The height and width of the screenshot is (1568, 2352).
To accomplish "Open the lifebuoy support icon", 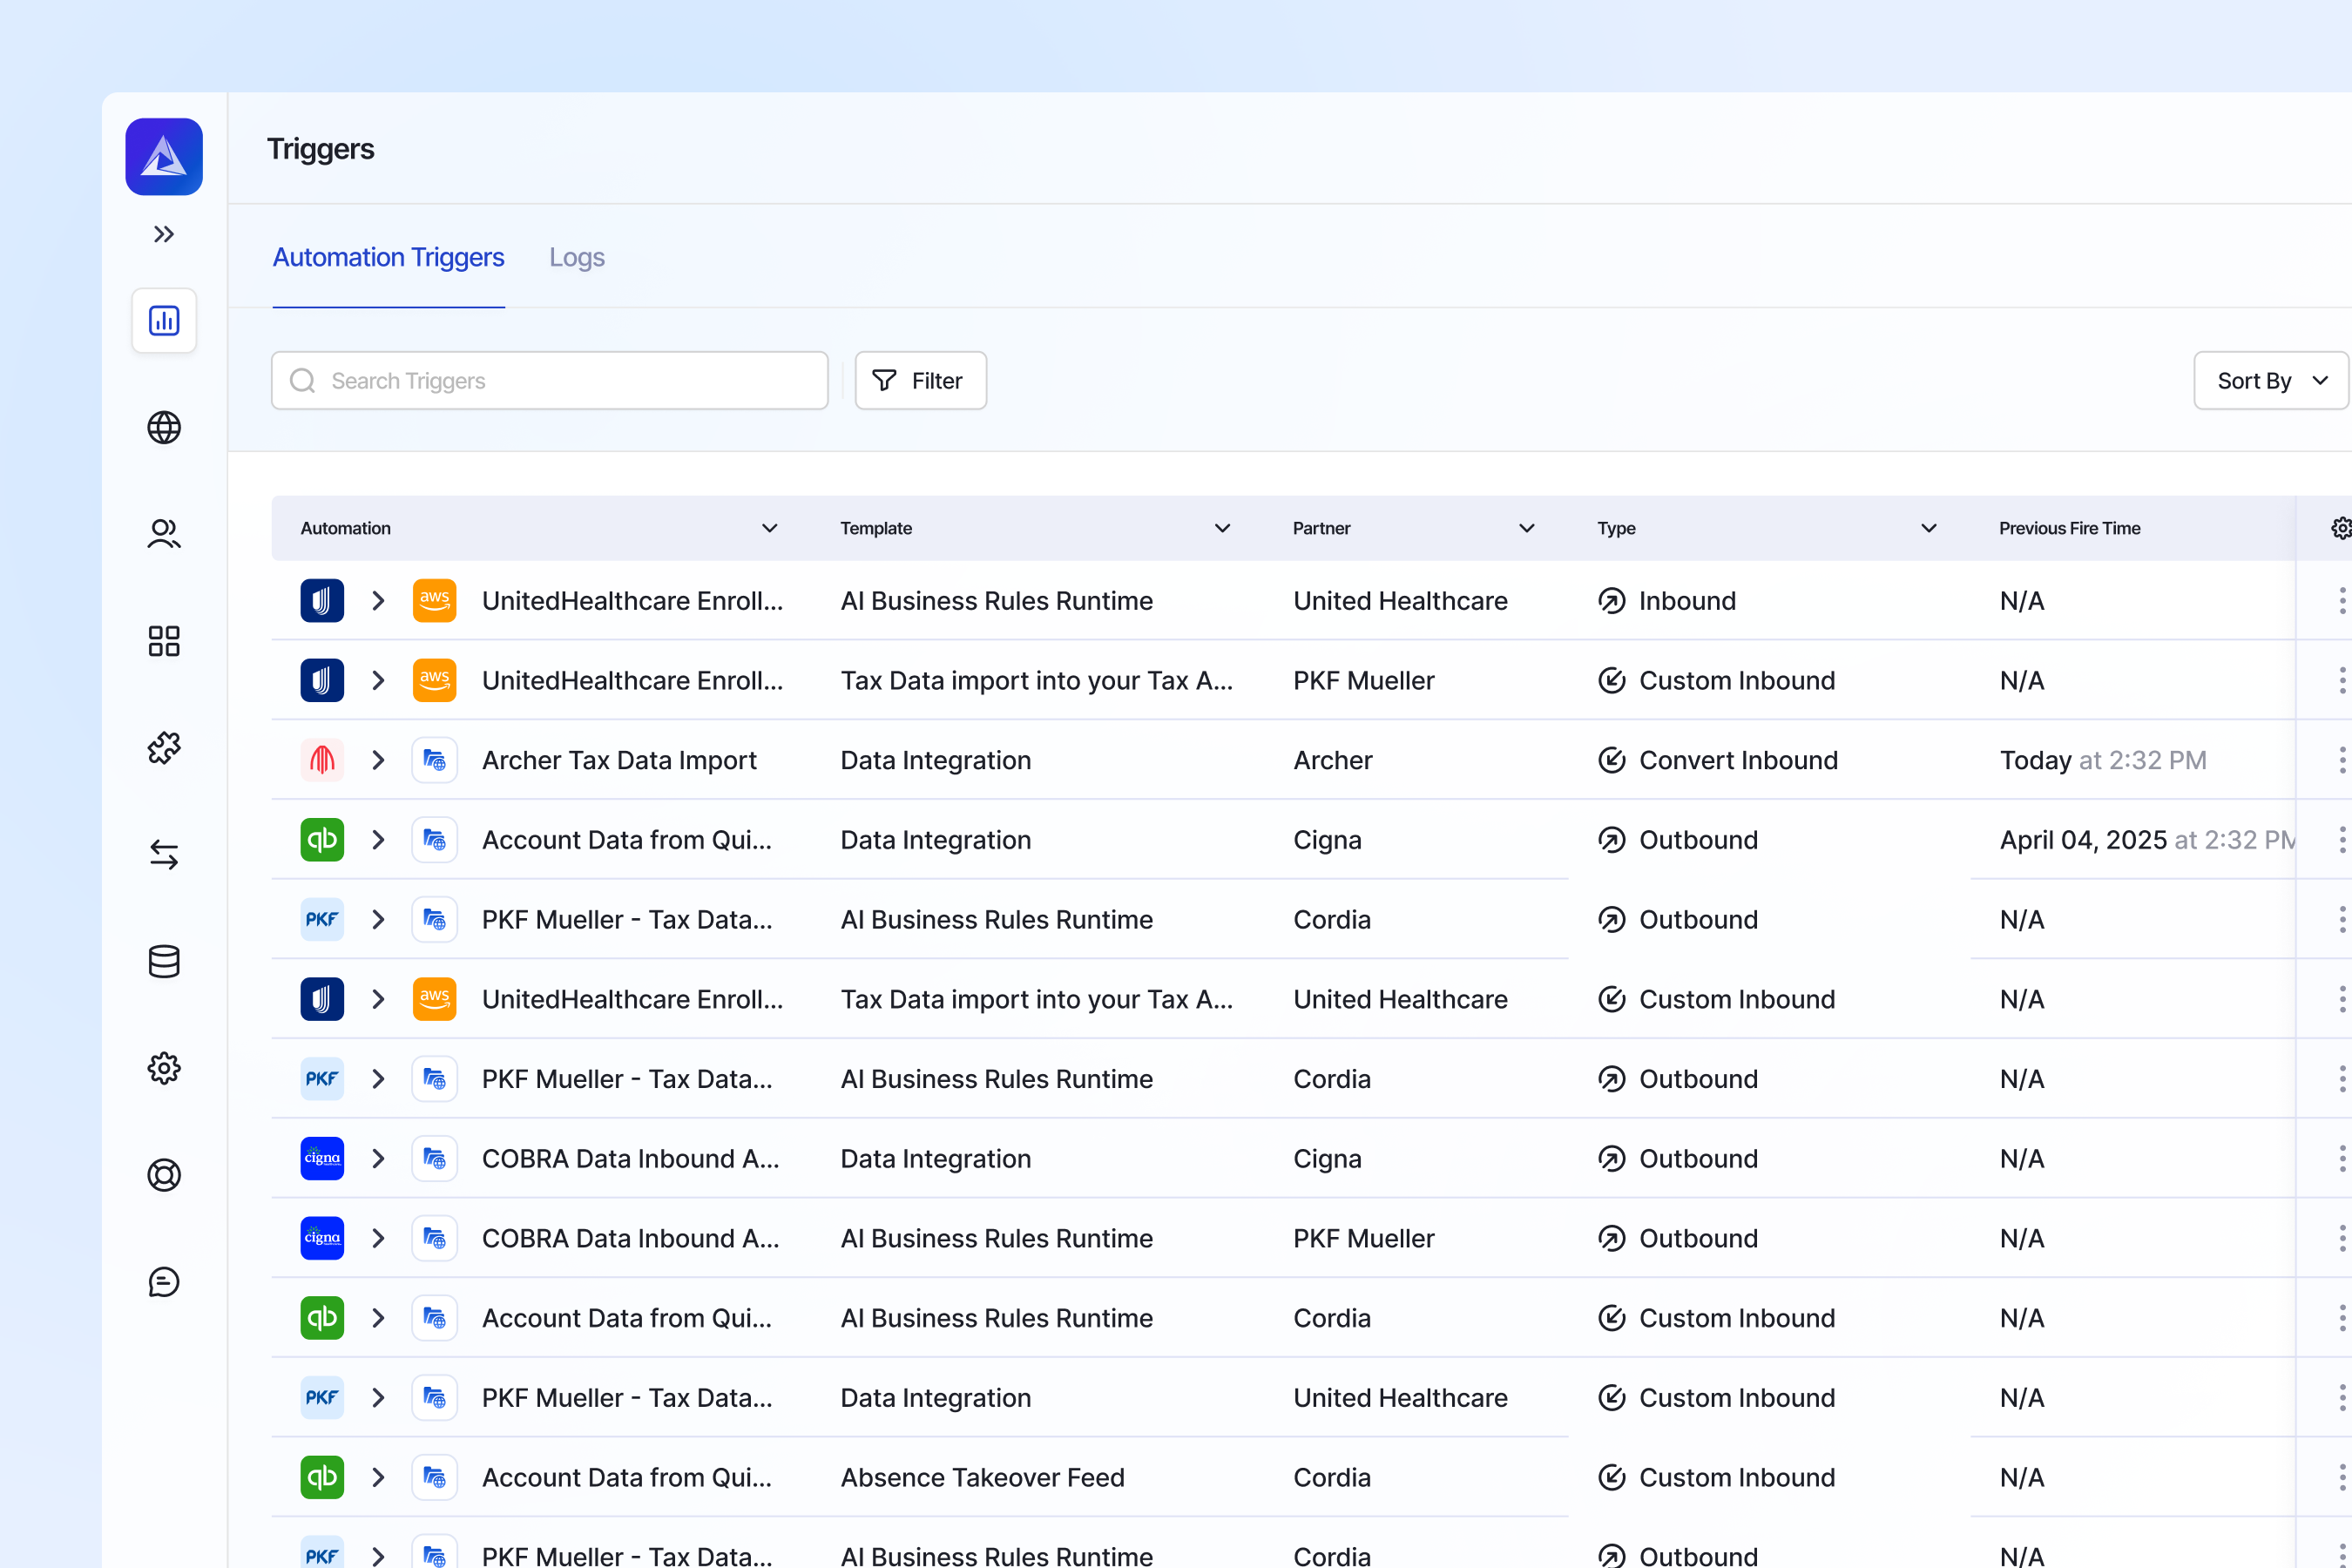I will tap(164, 1175).
